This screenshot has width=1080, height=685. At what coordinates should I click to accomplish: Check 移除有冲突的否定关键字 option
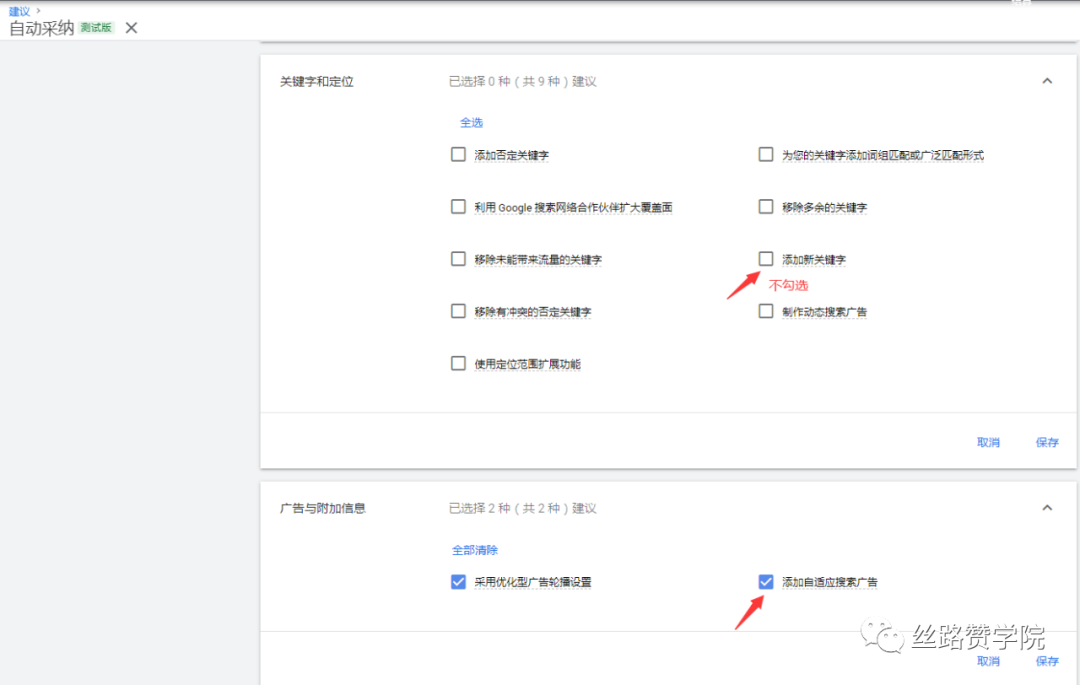[x=458, y=311]
